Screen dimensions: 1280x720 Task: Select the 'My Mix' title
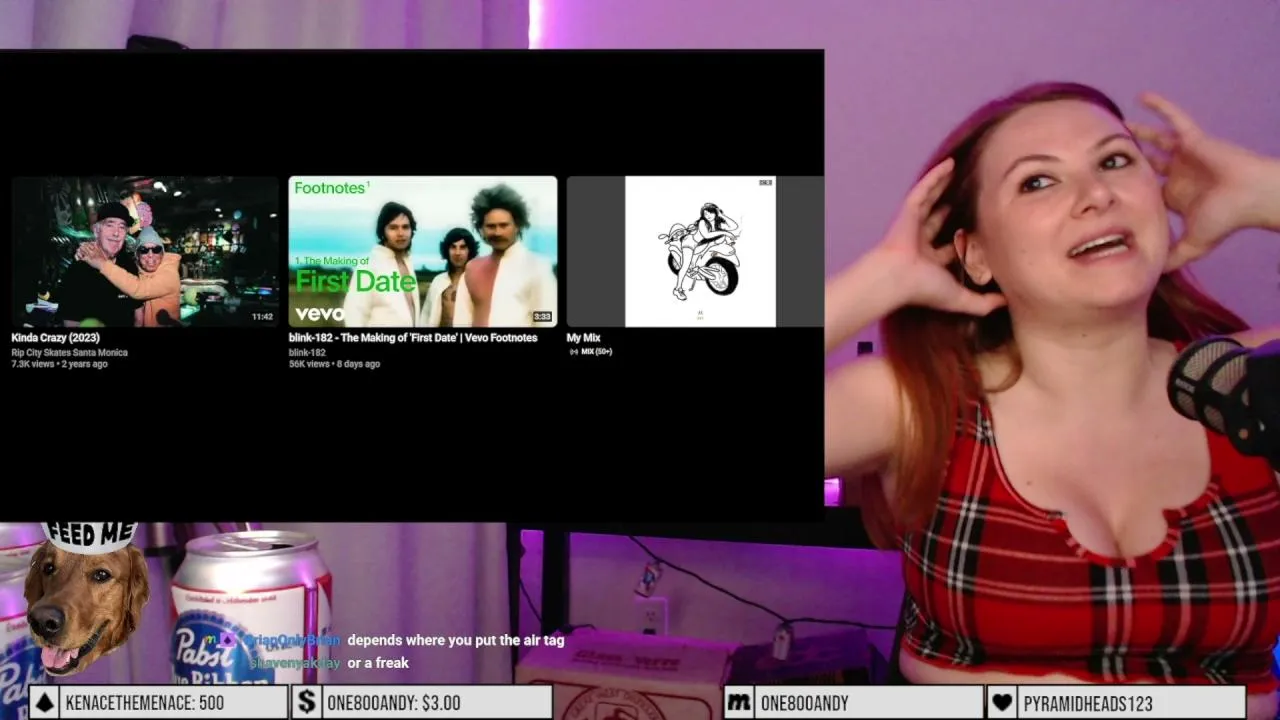(x=584, y=338)
